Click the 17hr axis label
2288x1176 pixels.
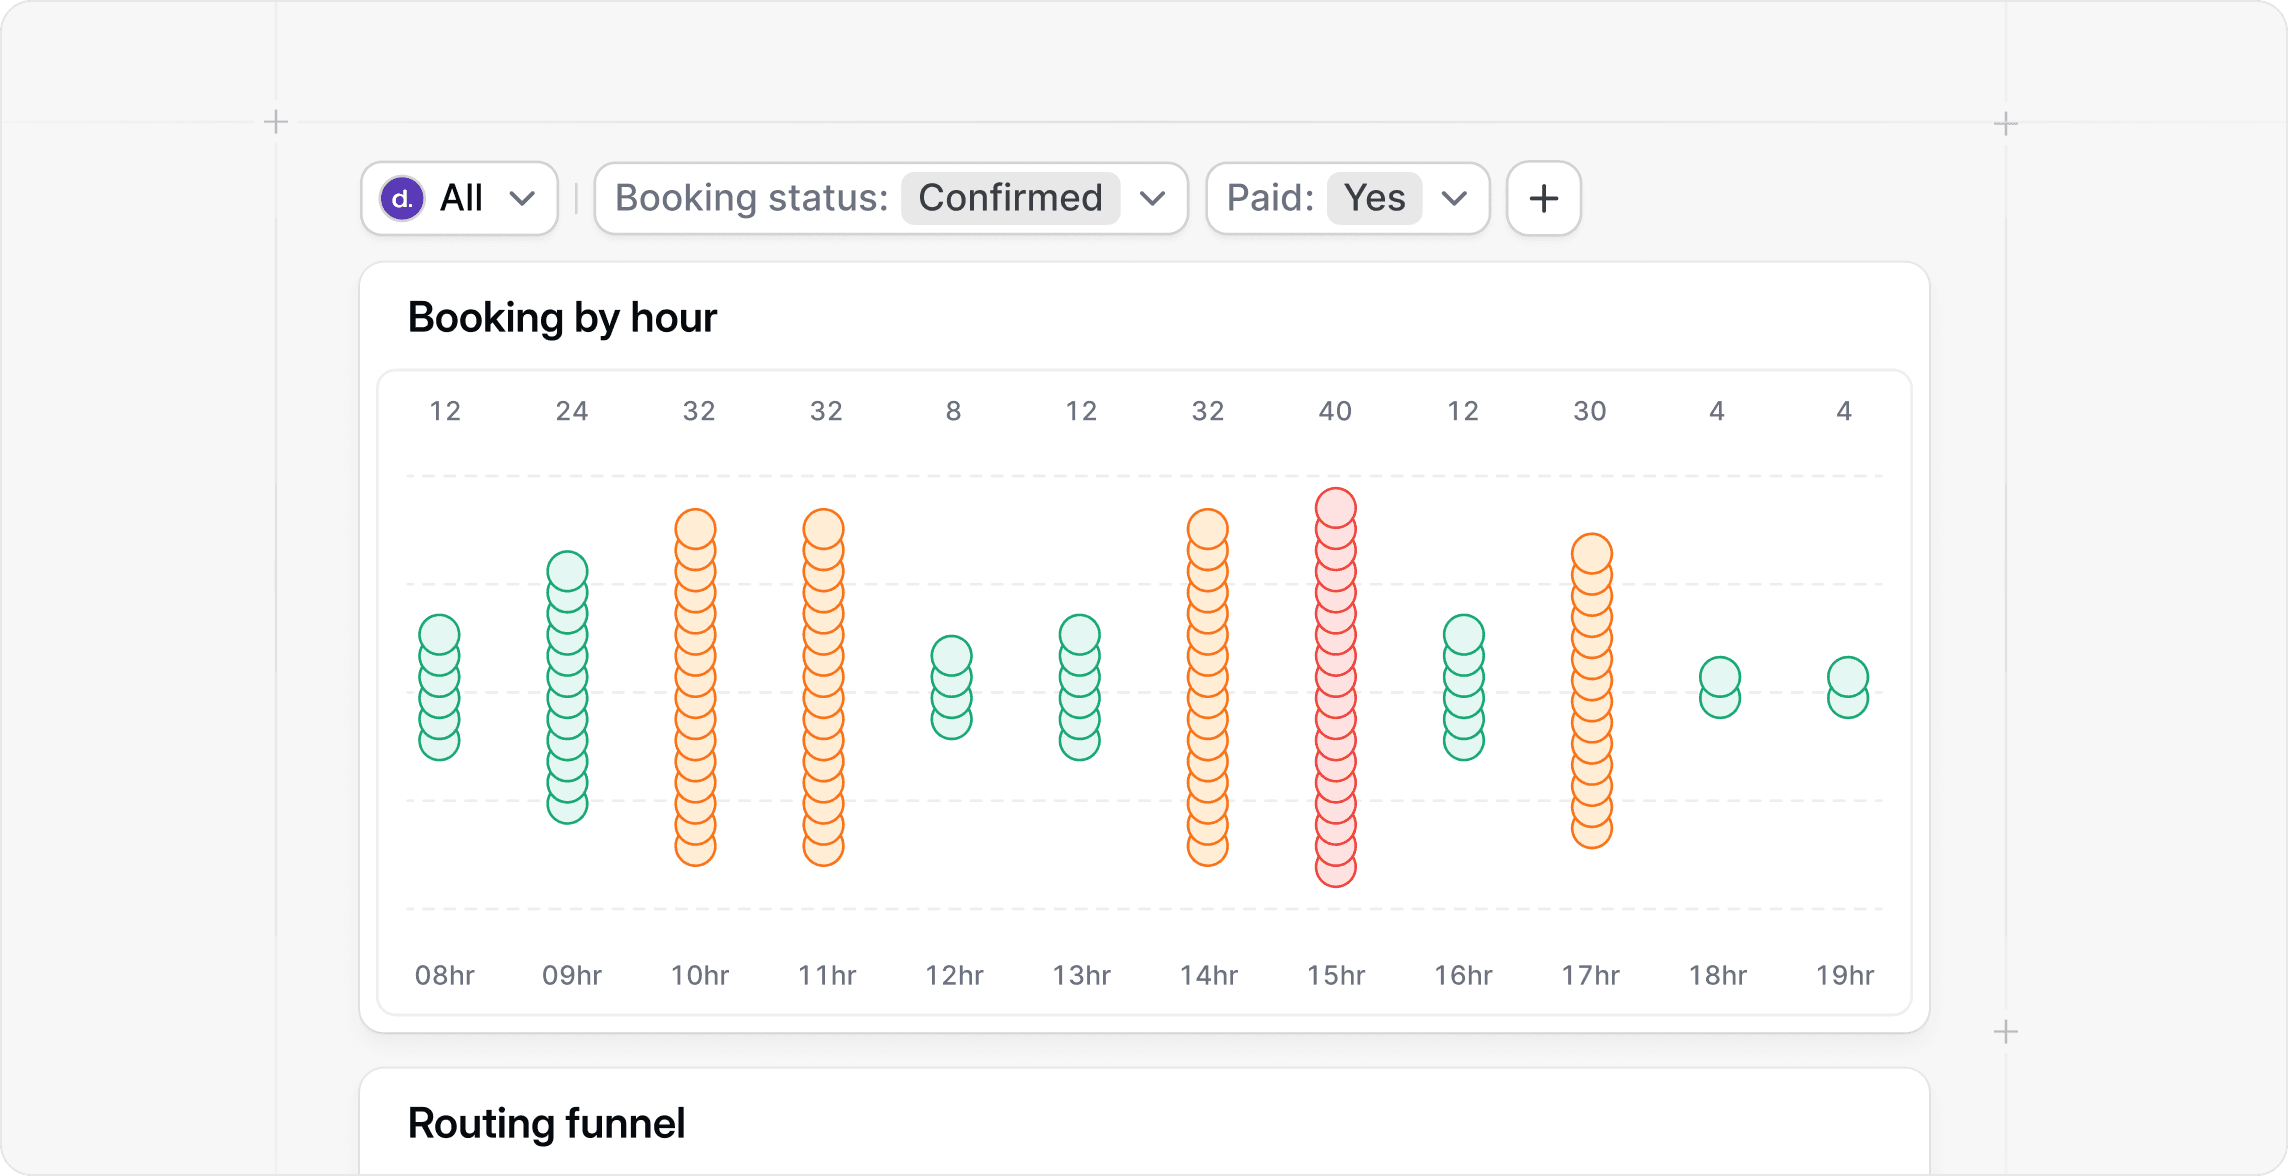tap(1590, 975)
